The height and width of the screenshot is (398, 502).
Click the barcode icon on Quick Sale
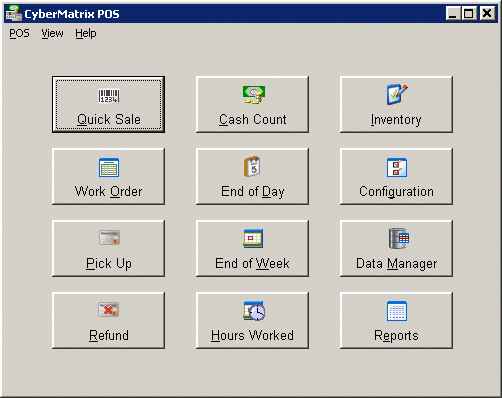[109, 96]
